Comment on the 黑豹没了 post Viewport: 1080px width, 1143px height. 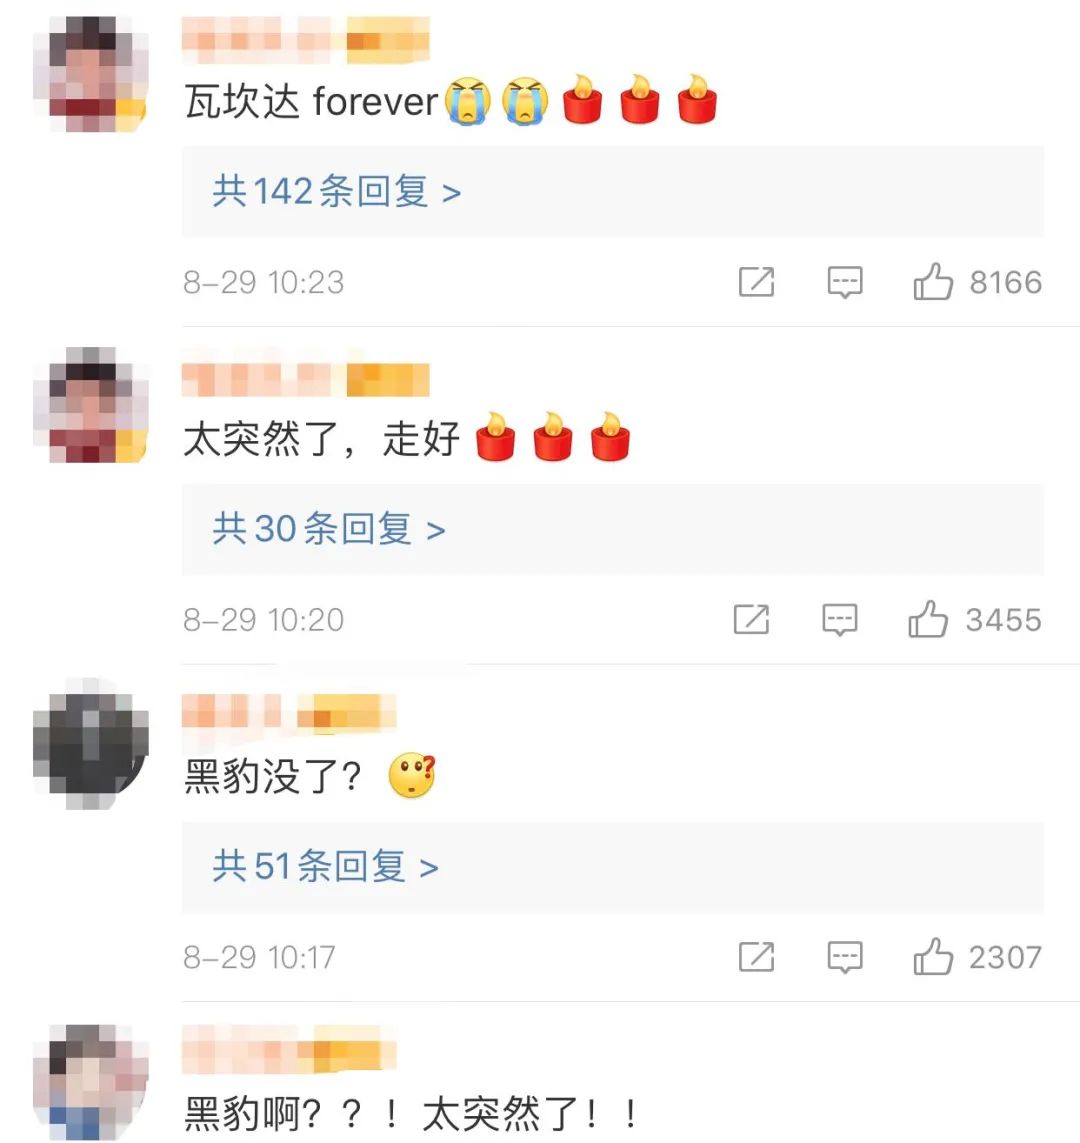845,957
